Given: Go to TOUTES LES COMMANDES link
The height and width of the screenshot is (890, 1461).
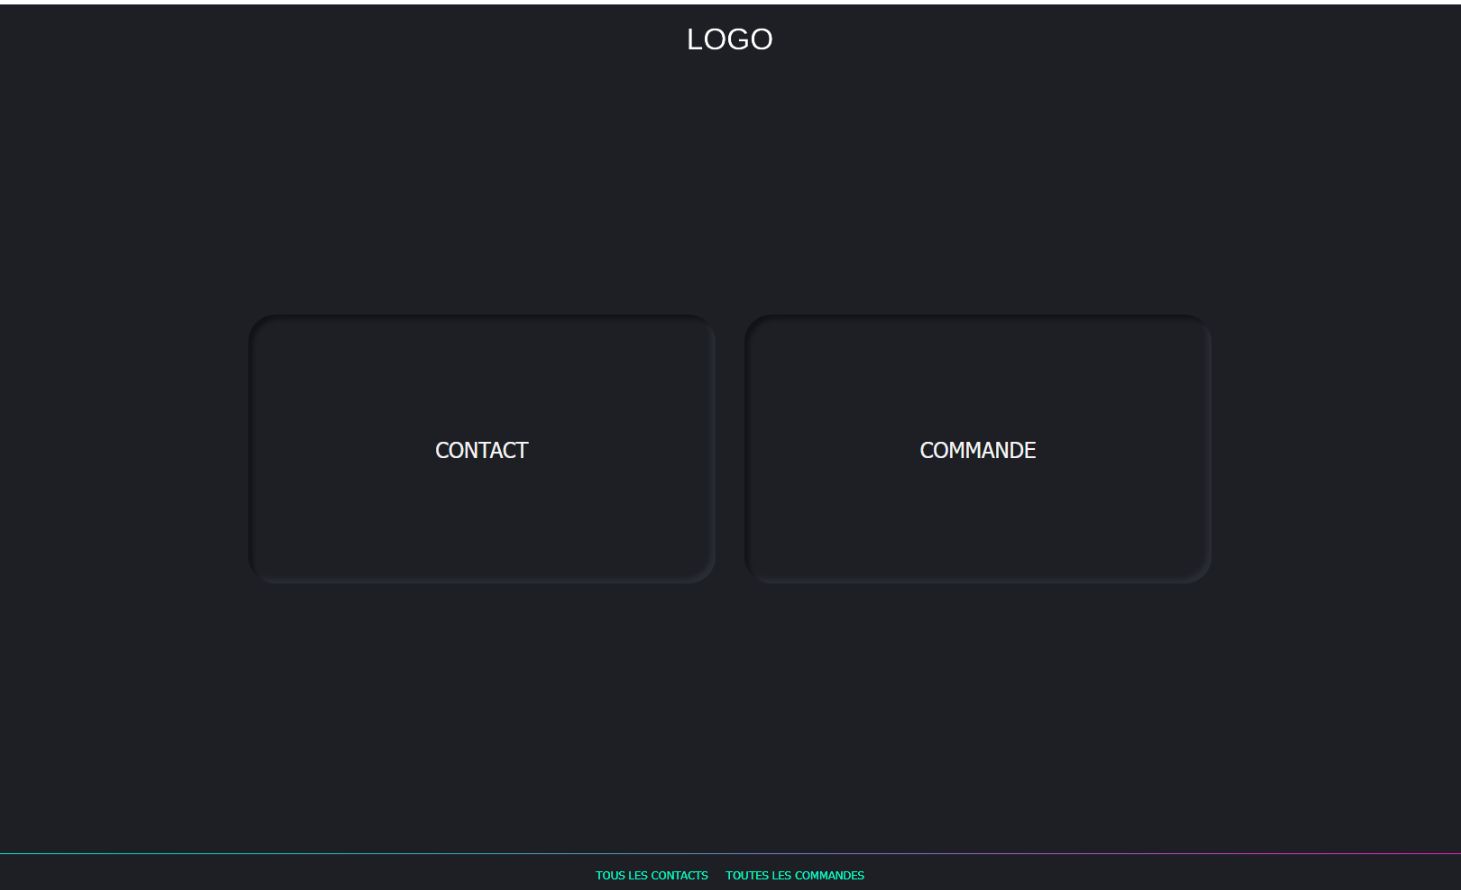Looking at the screenshot, I should [x=795, y=876].
